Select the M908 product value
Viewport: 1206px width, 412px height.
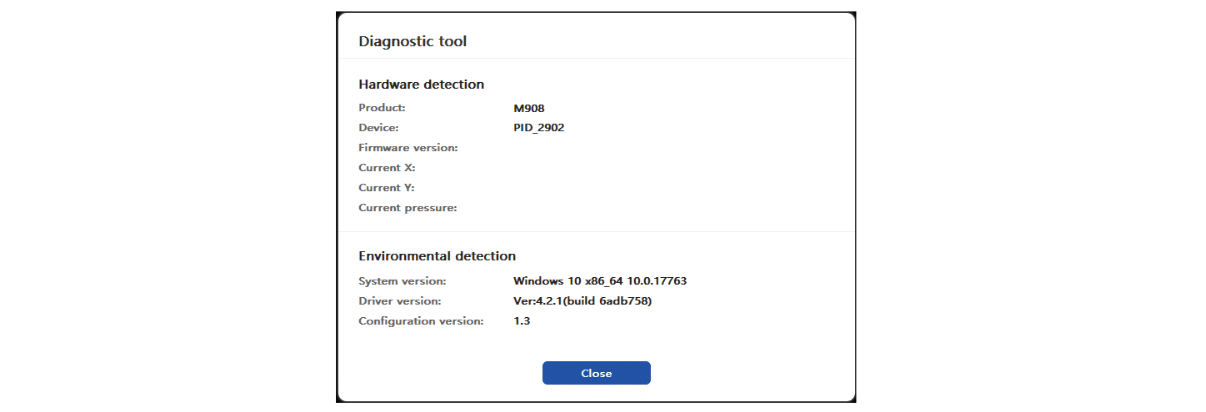coord(528,108)
